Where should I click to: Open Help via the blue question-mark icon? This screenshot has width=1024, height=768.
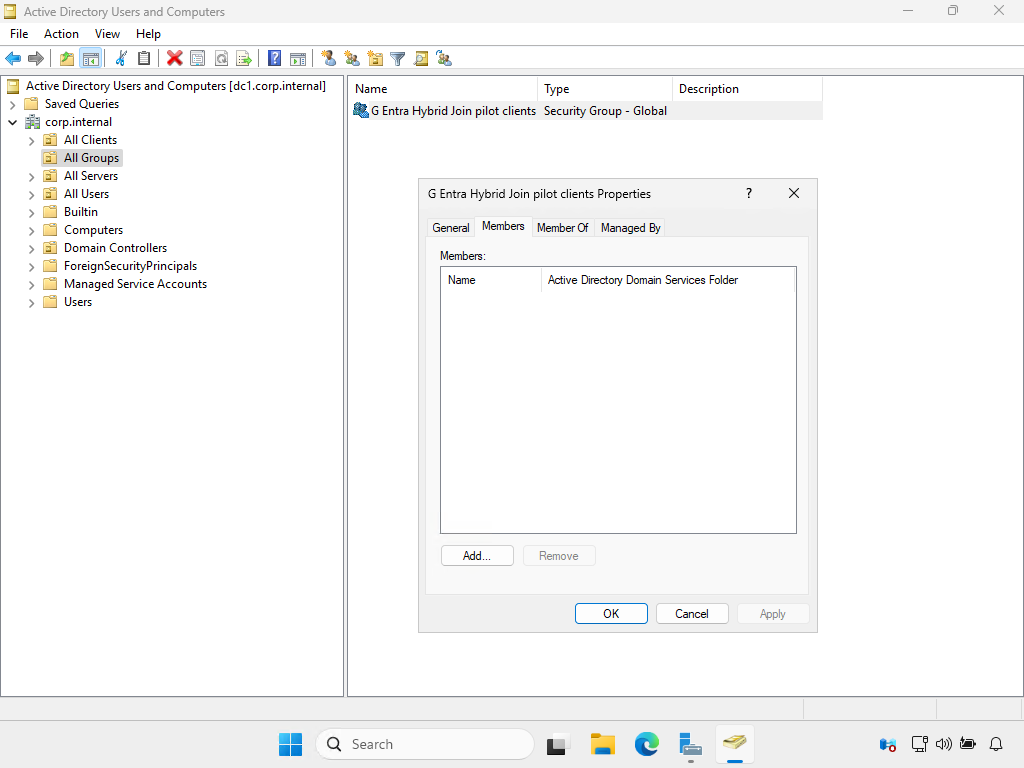[x=275, y=59]
